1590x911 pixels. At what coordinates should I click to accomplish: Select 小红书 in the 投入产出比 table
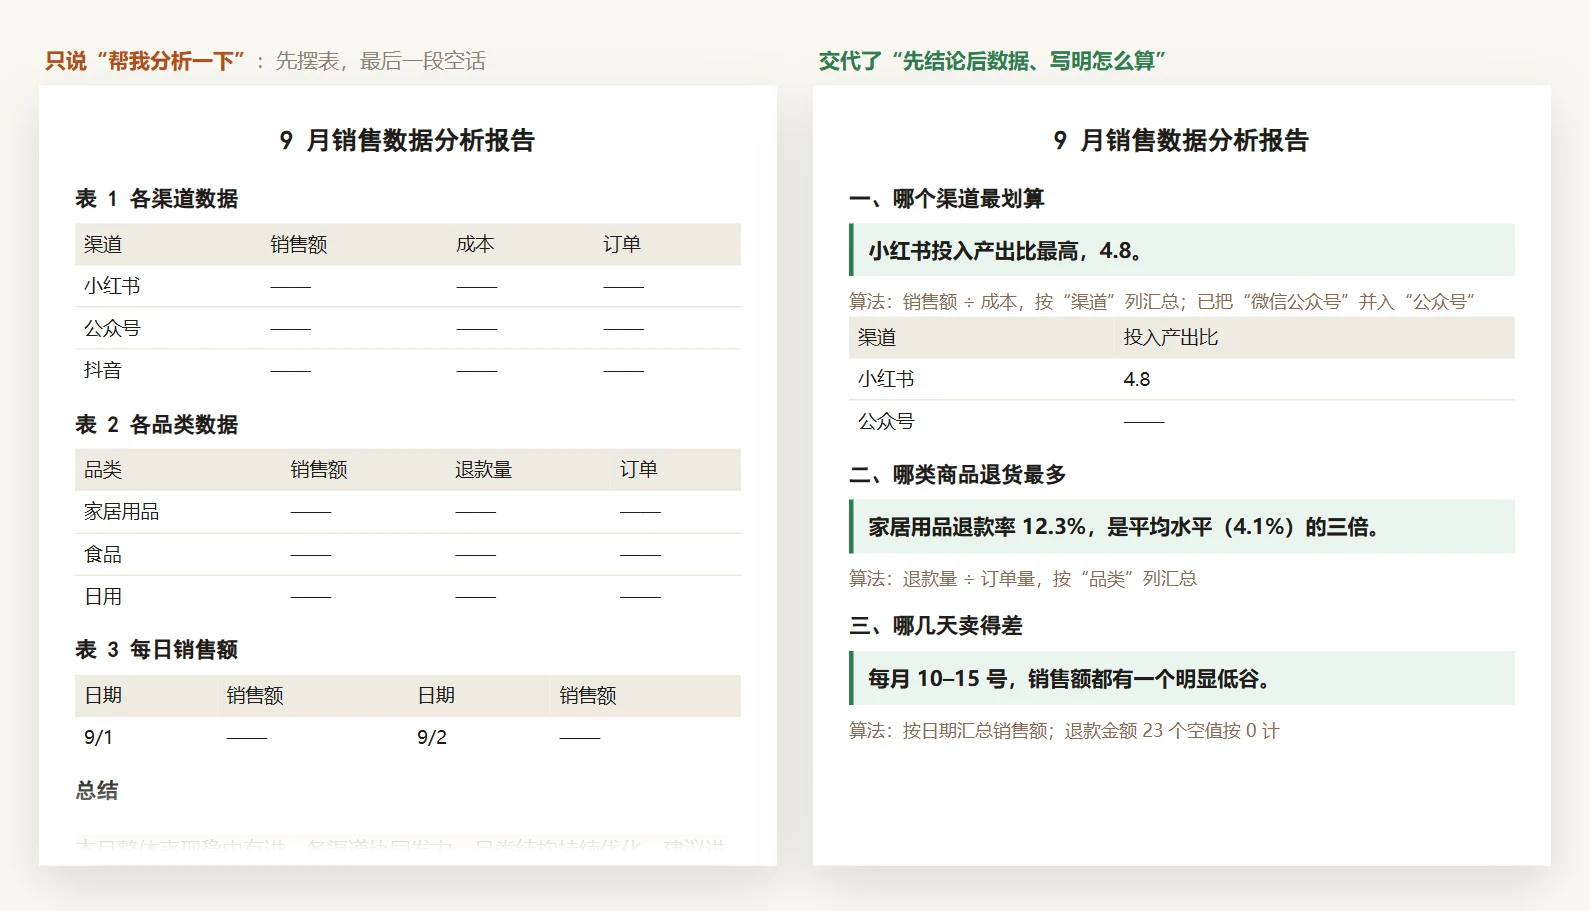pos(886,380)
